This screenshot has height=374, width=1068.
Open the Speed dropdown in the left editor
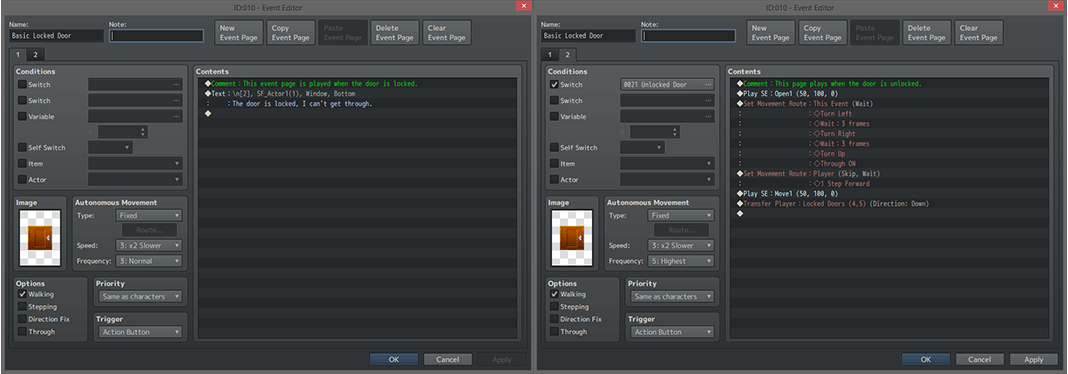(x=148, y=245)
